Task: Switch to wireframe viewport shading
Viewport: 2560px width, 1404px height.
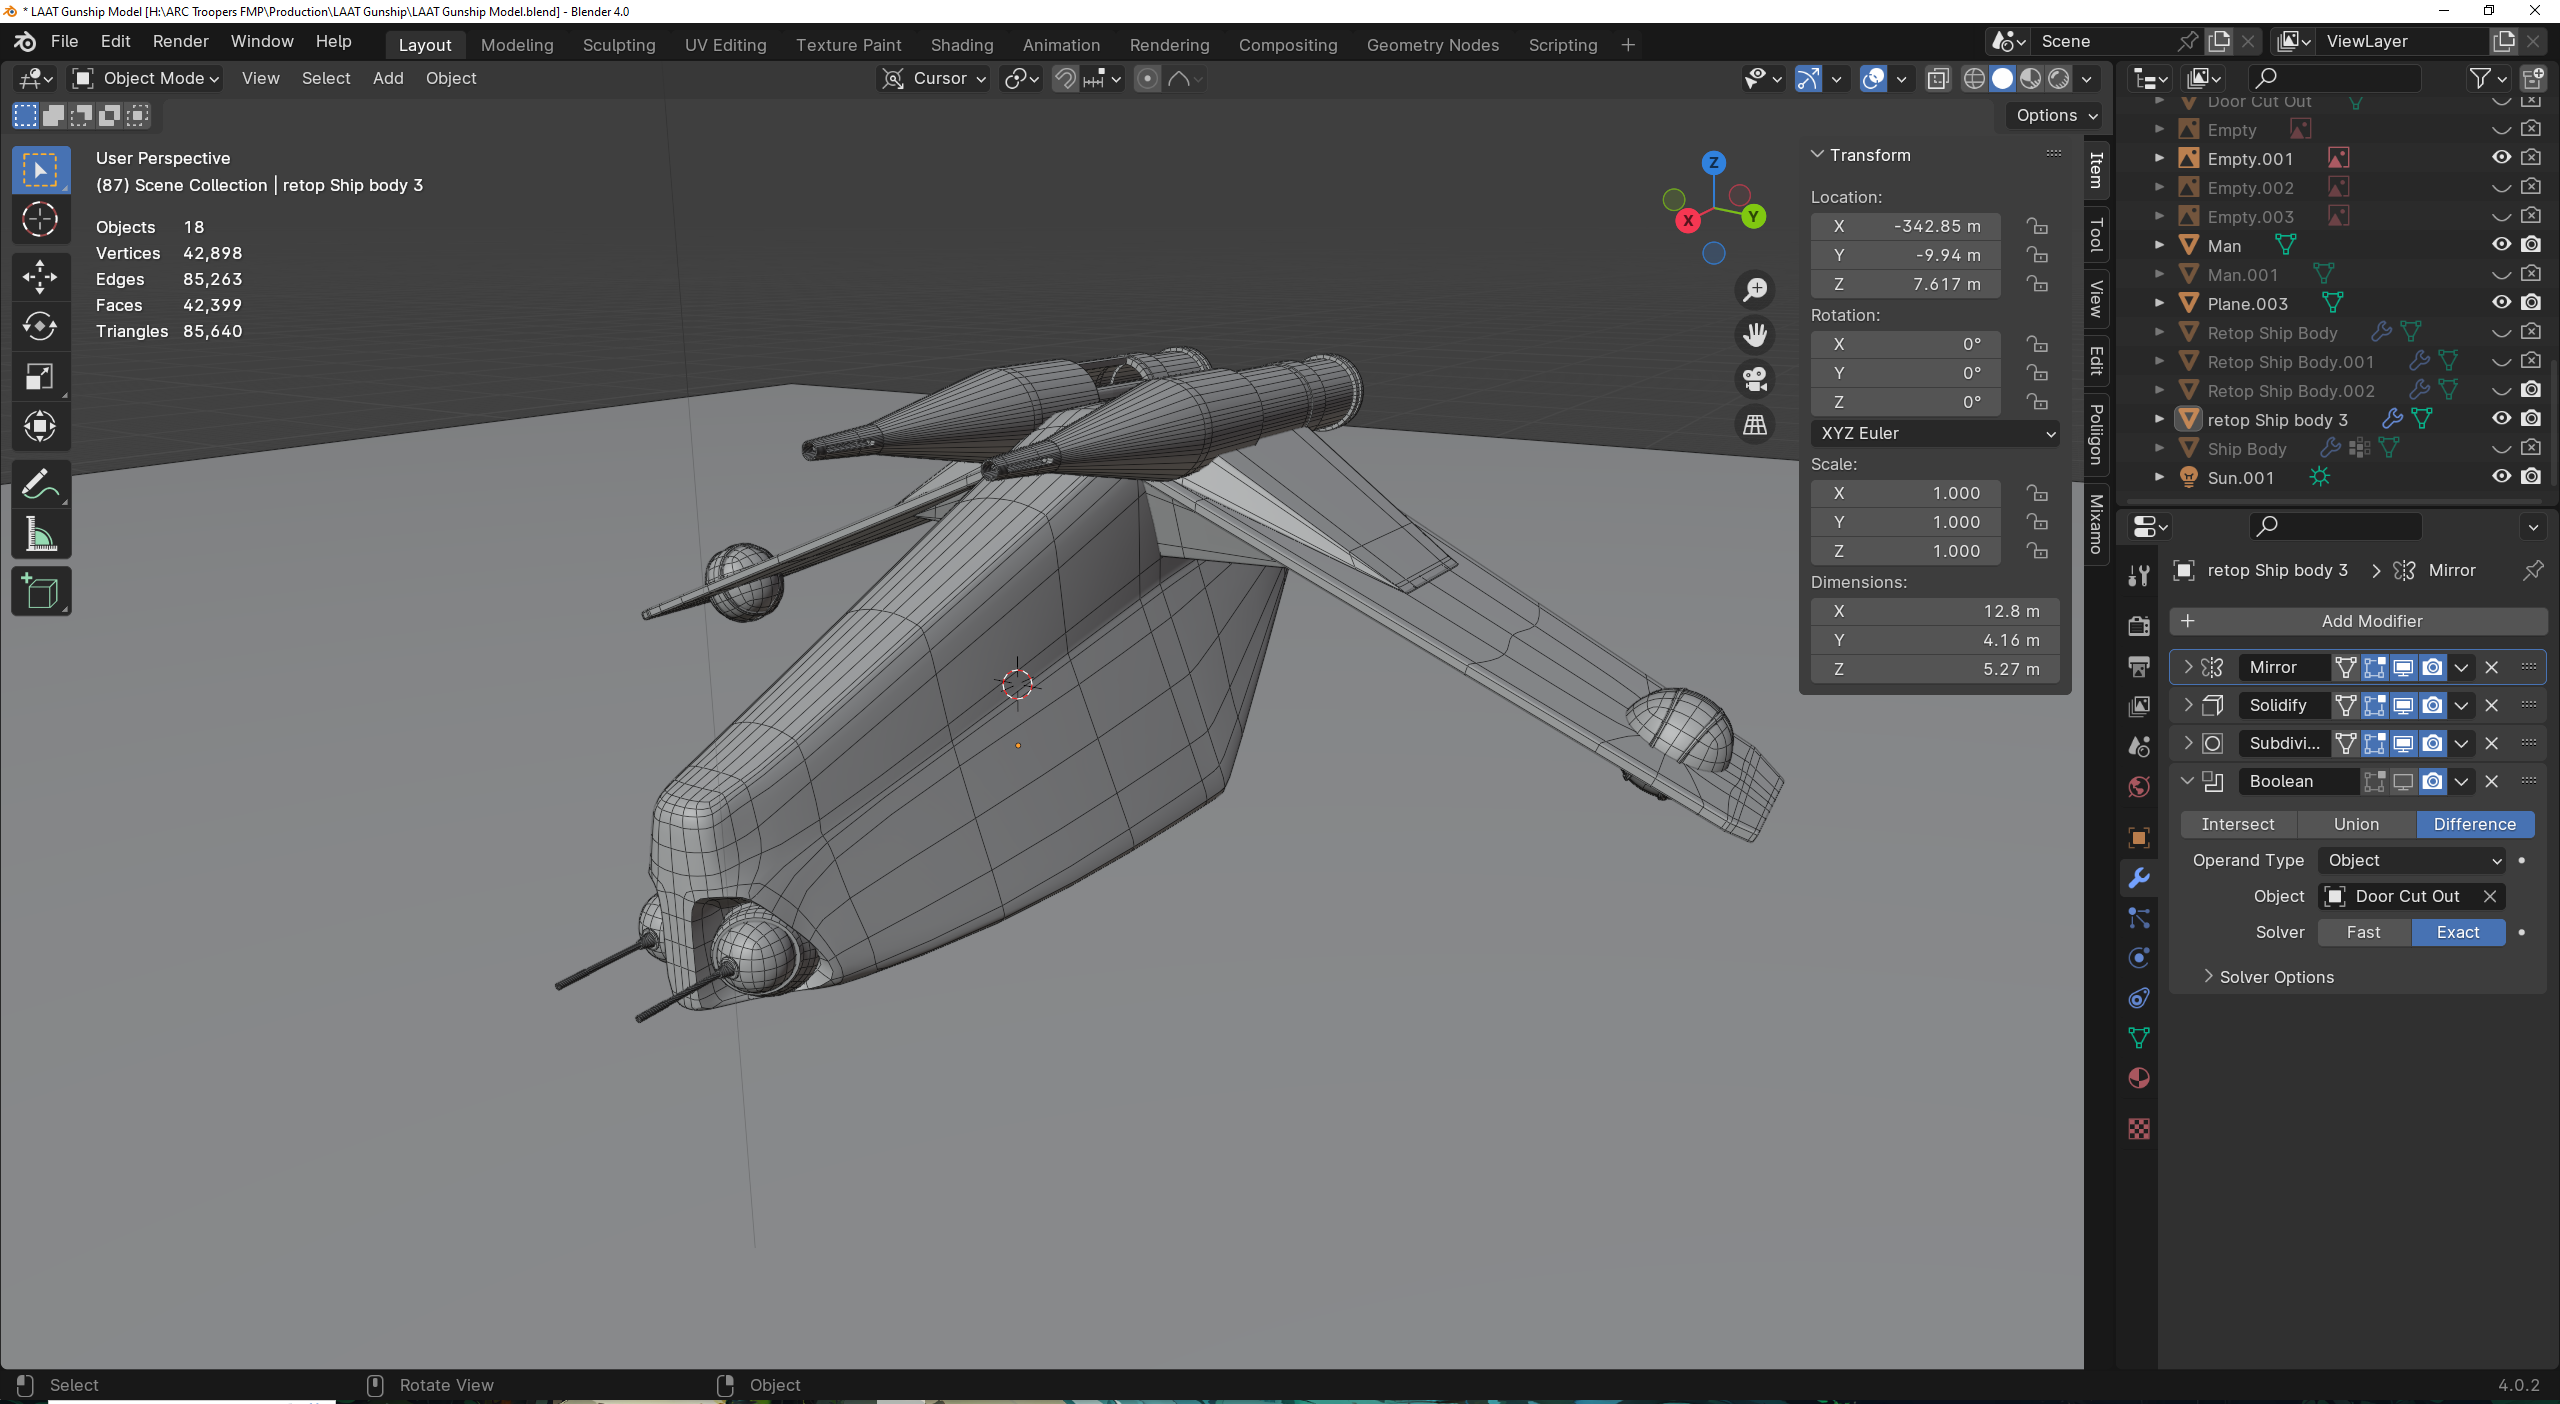Action: click(x=1974, y=79)
